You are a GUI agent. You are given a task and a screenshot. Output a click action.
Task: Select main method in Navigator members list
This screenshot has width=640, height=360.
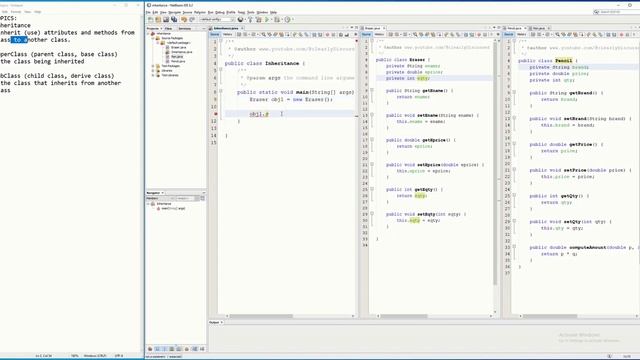[x=173, y=208]
